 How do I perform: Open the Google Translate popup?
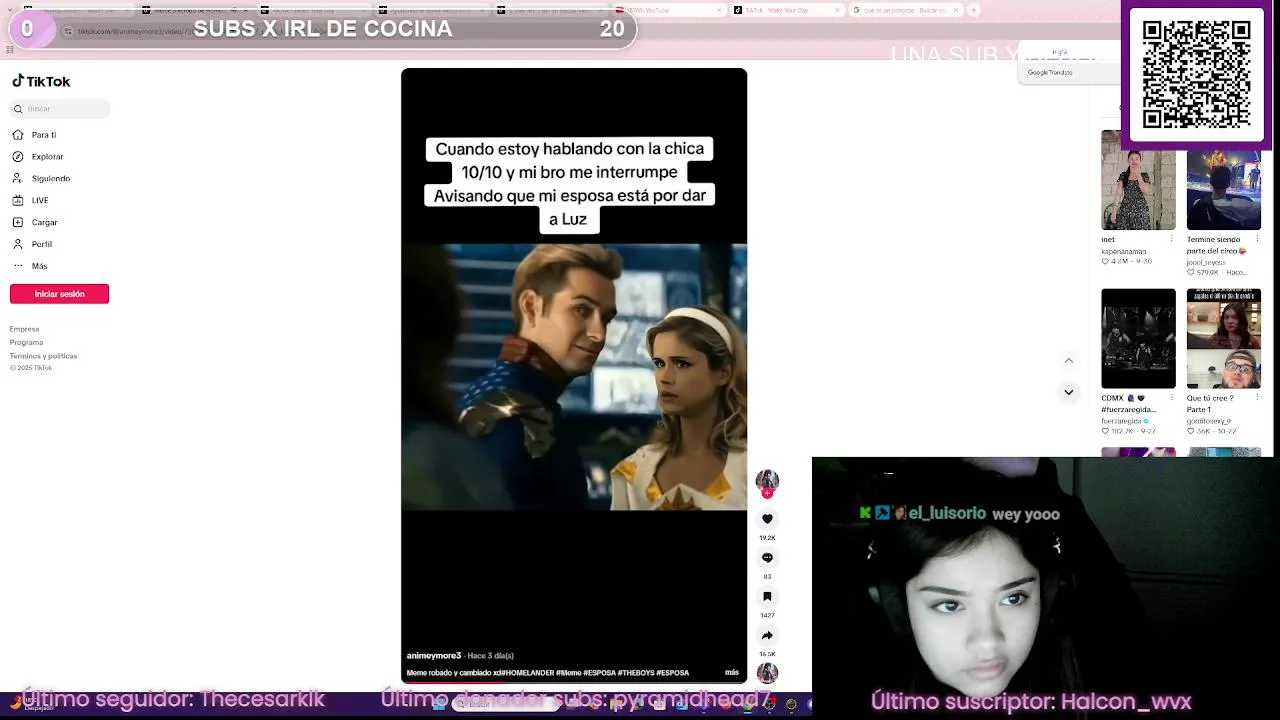pos(1050,72)
